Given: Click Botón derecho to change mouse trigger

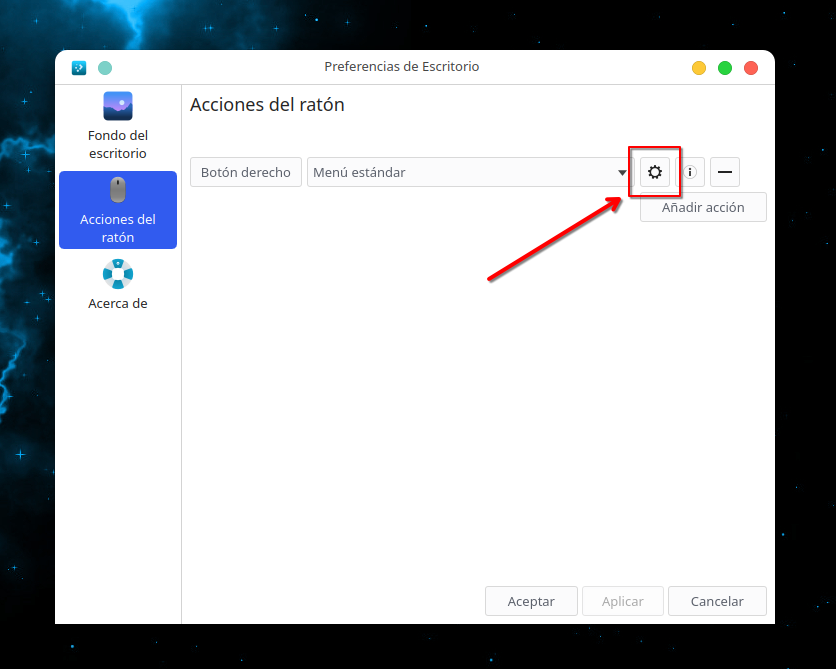Looking at the screenshot, I should [x=246, y=172].
